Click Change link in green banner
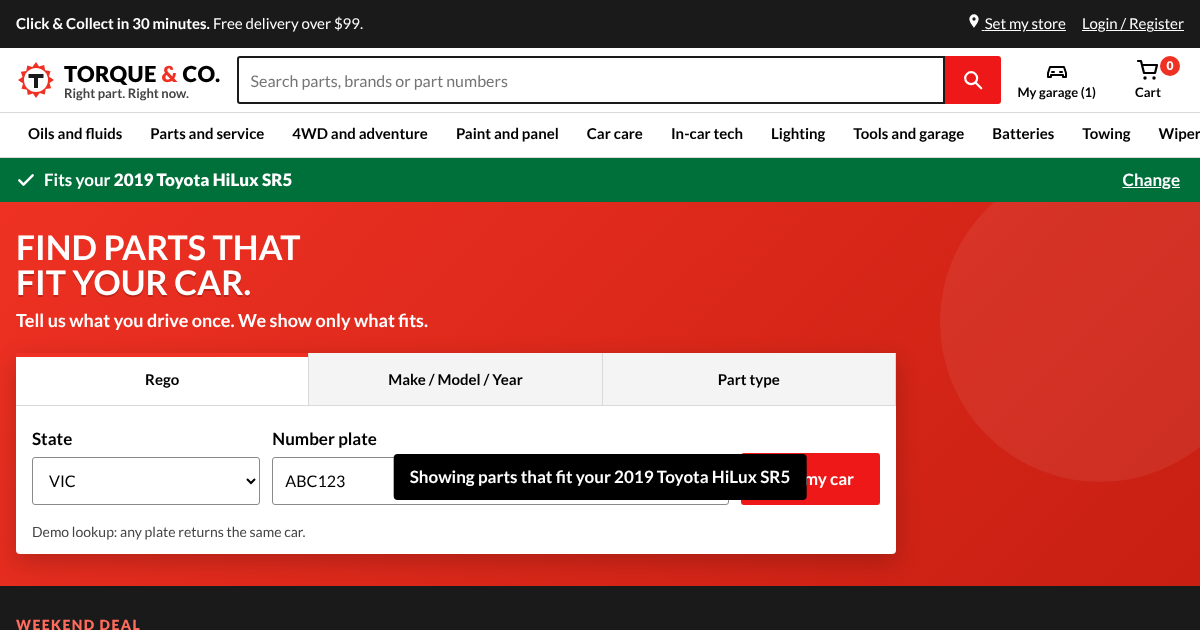 (1151, 180)
